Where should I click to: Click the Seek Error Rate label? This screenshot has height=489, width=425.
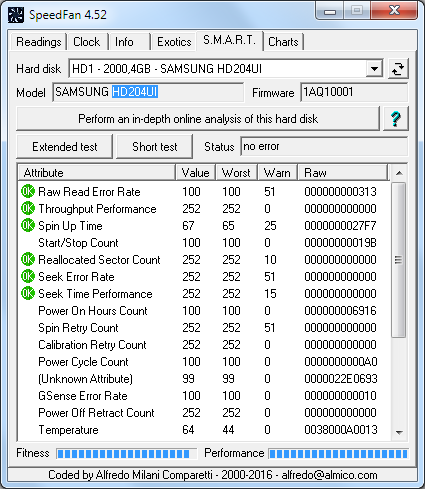[x=76, y=277]
